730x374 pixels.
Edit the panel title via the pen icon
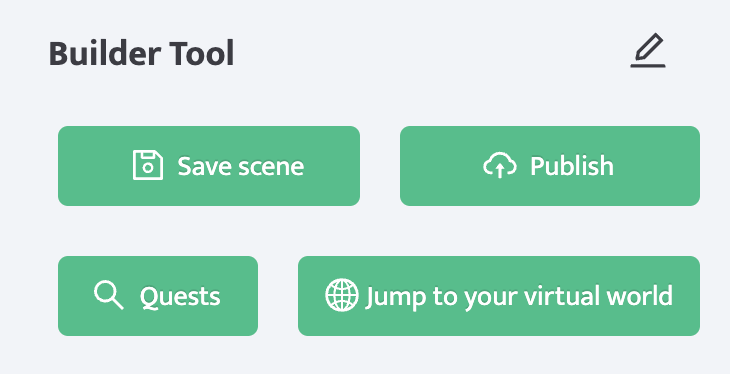click(x=648, y=50)
